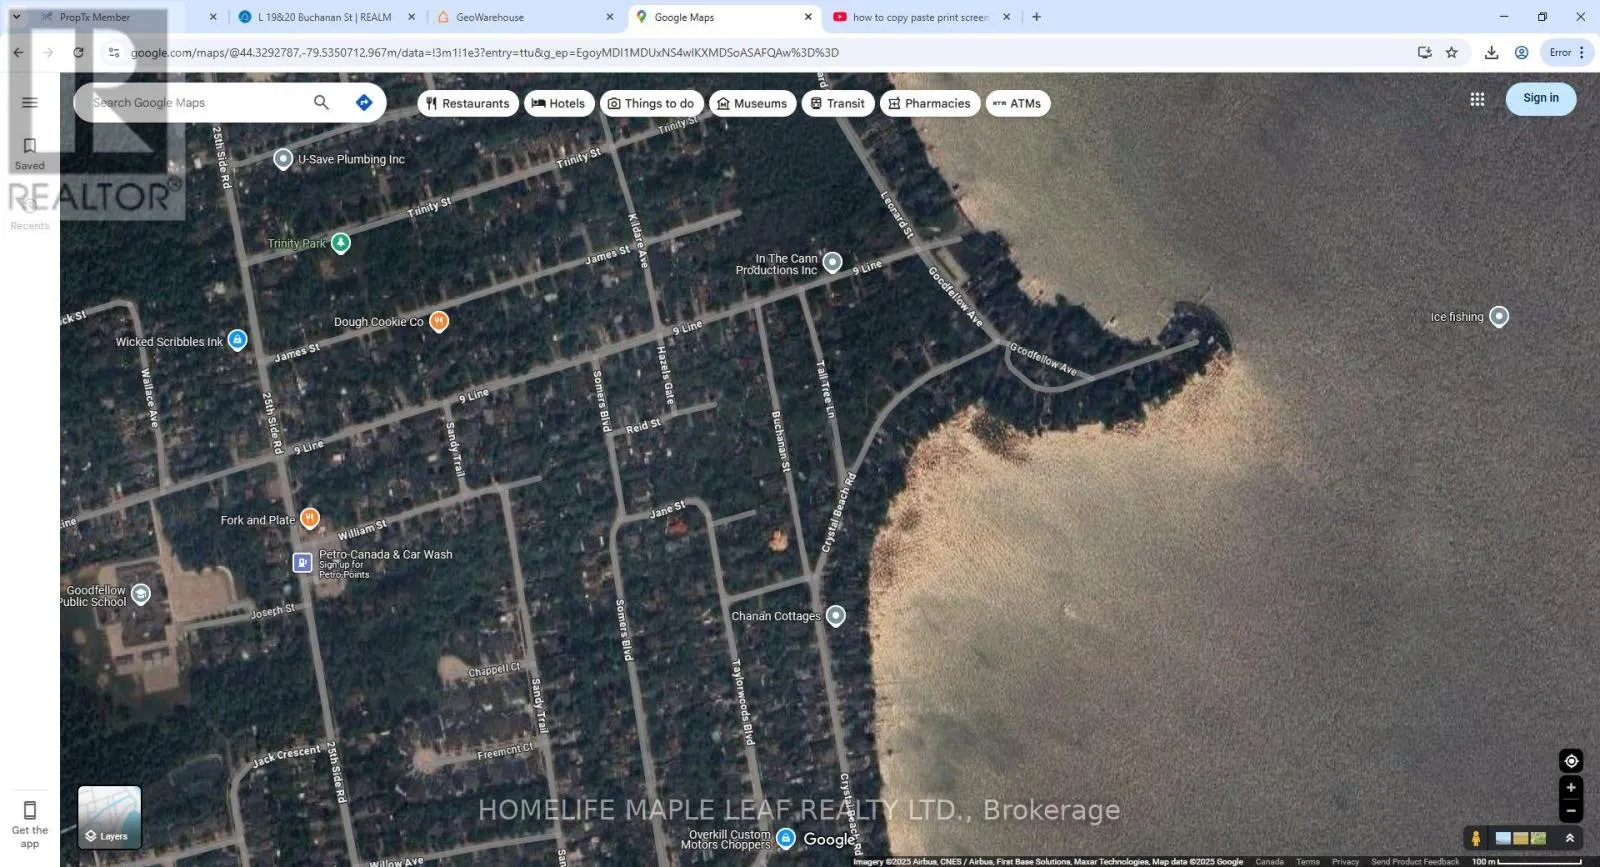
Task: Click the Search Google Maps field
Action: point(195,102)
